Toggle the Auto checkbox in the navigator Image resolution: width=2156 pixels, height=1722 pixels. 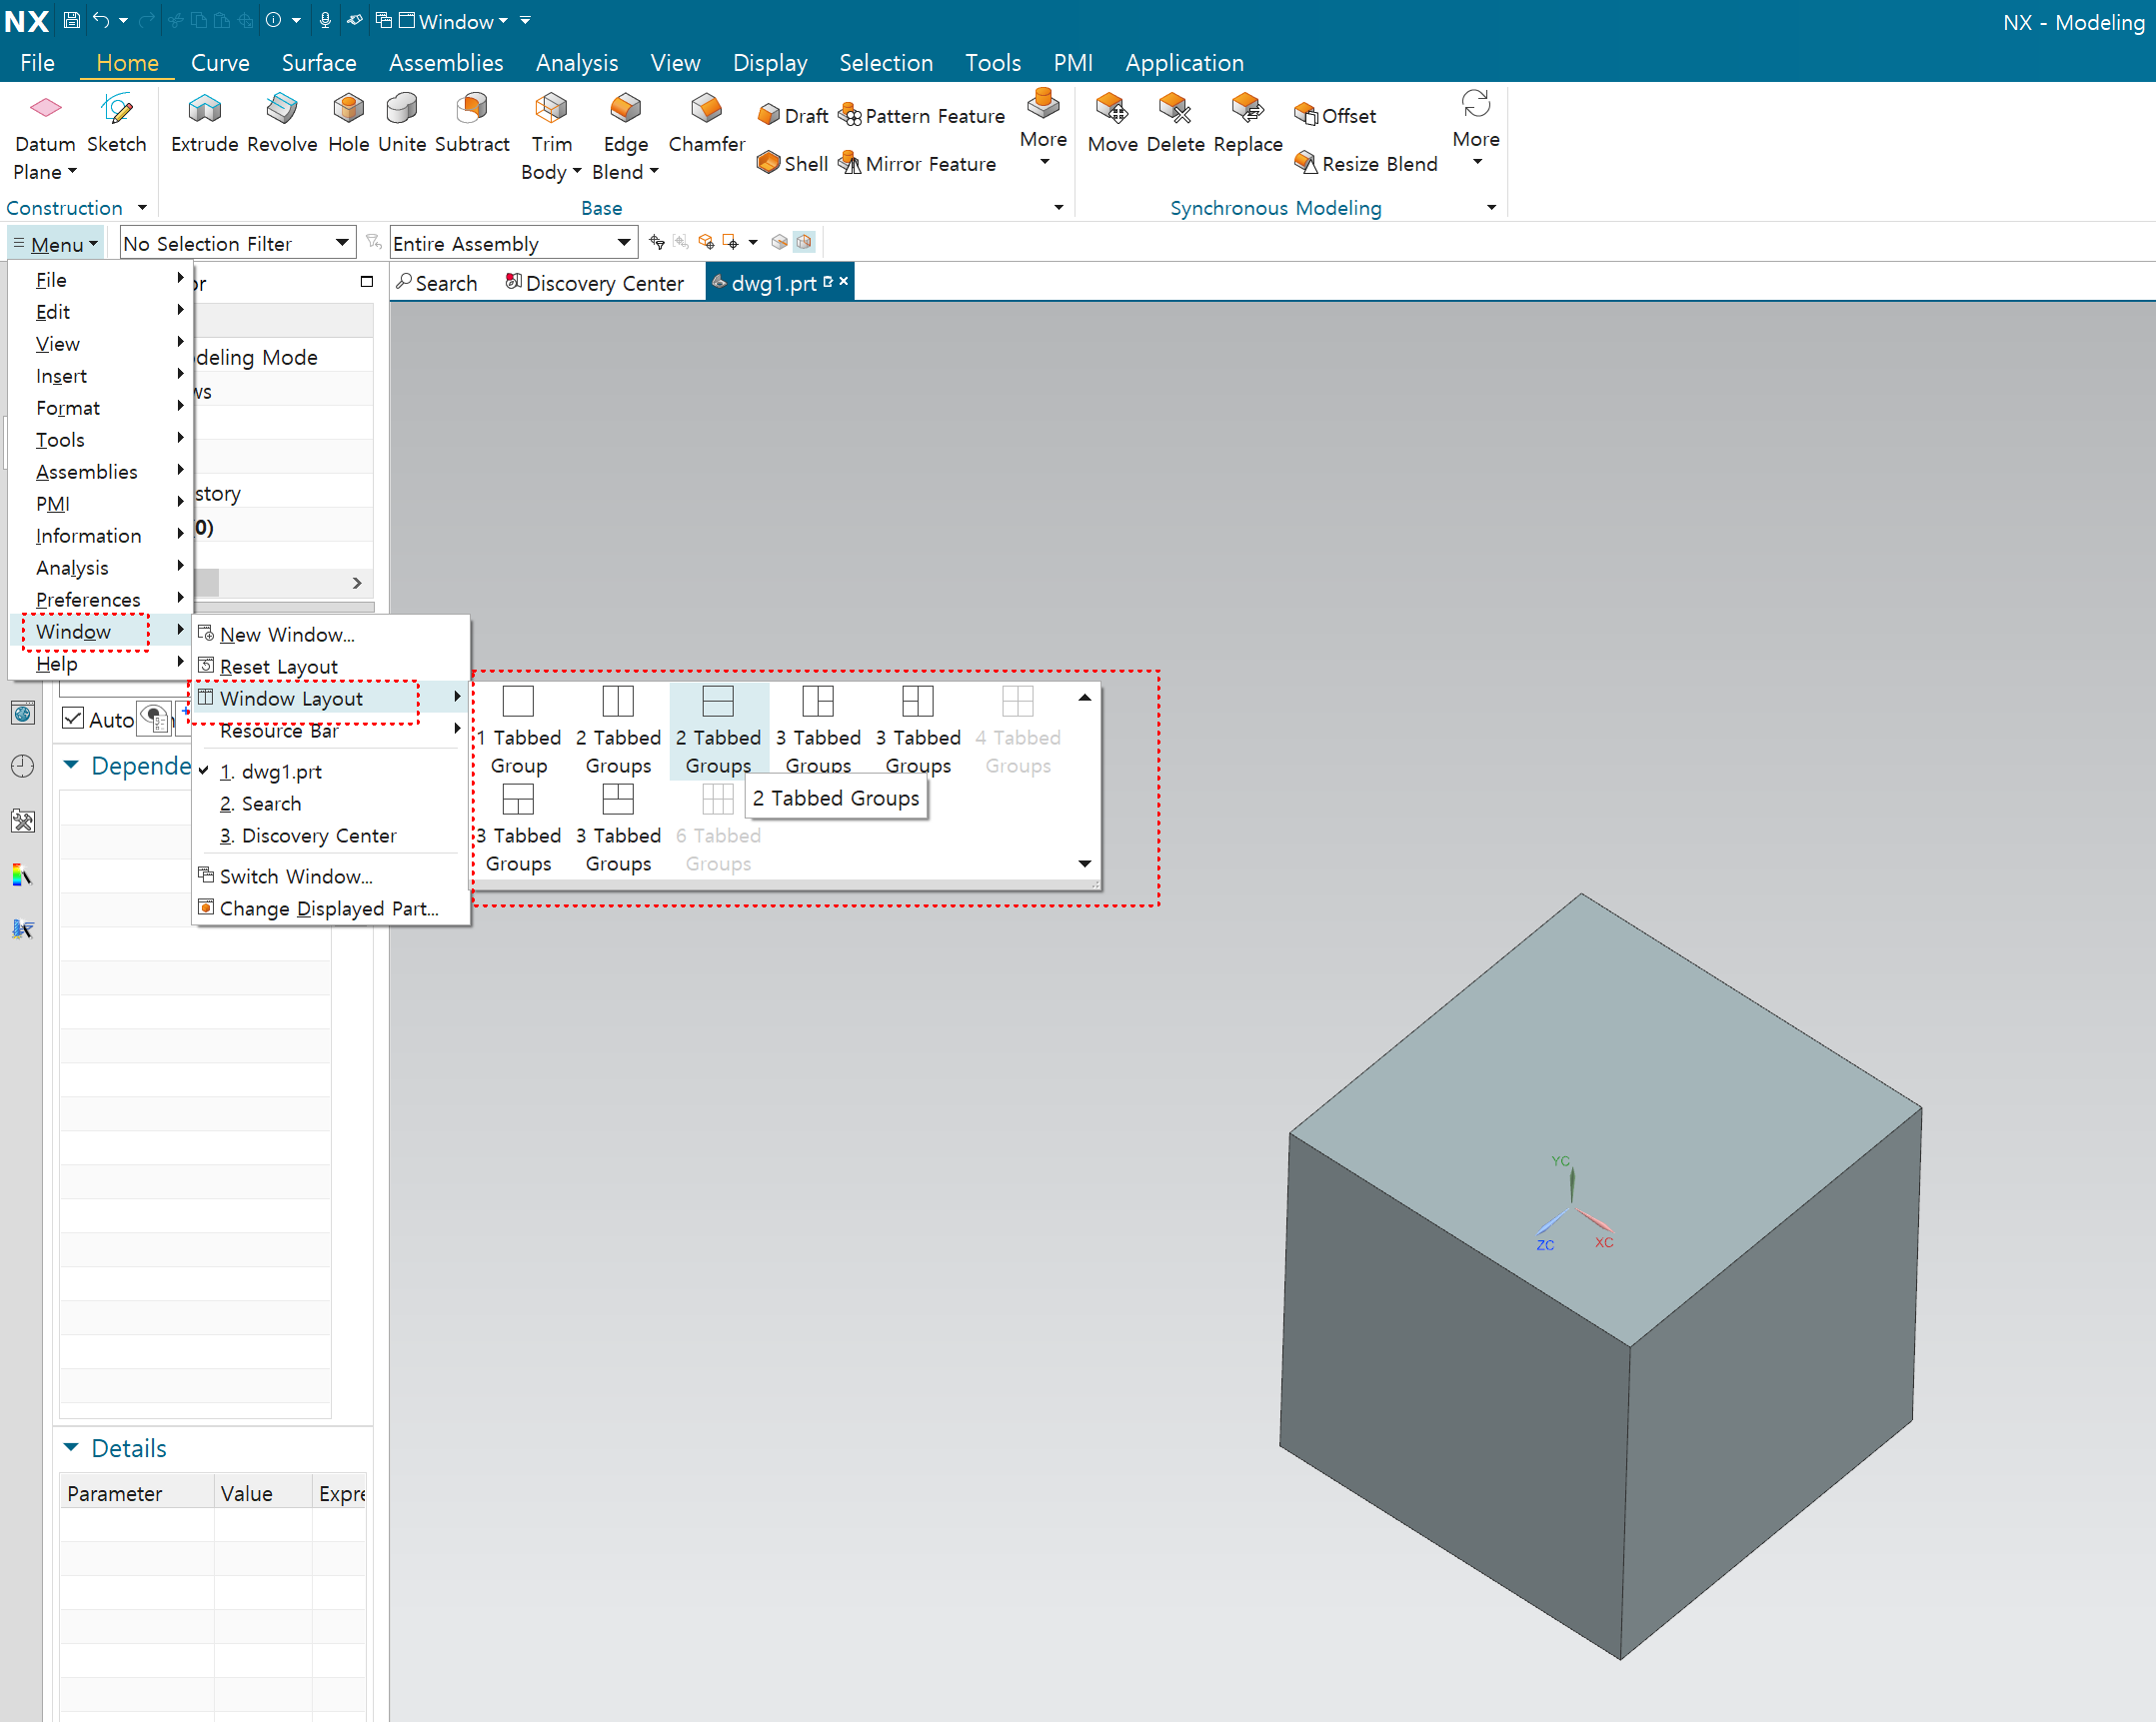[73, 718]
